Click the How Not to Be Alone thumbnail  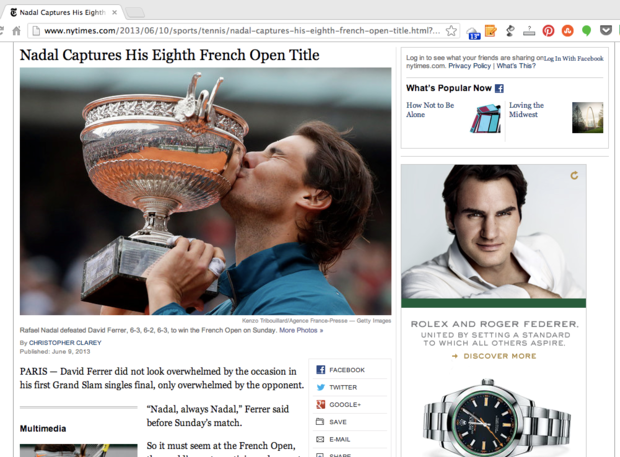tap(485, 118)
